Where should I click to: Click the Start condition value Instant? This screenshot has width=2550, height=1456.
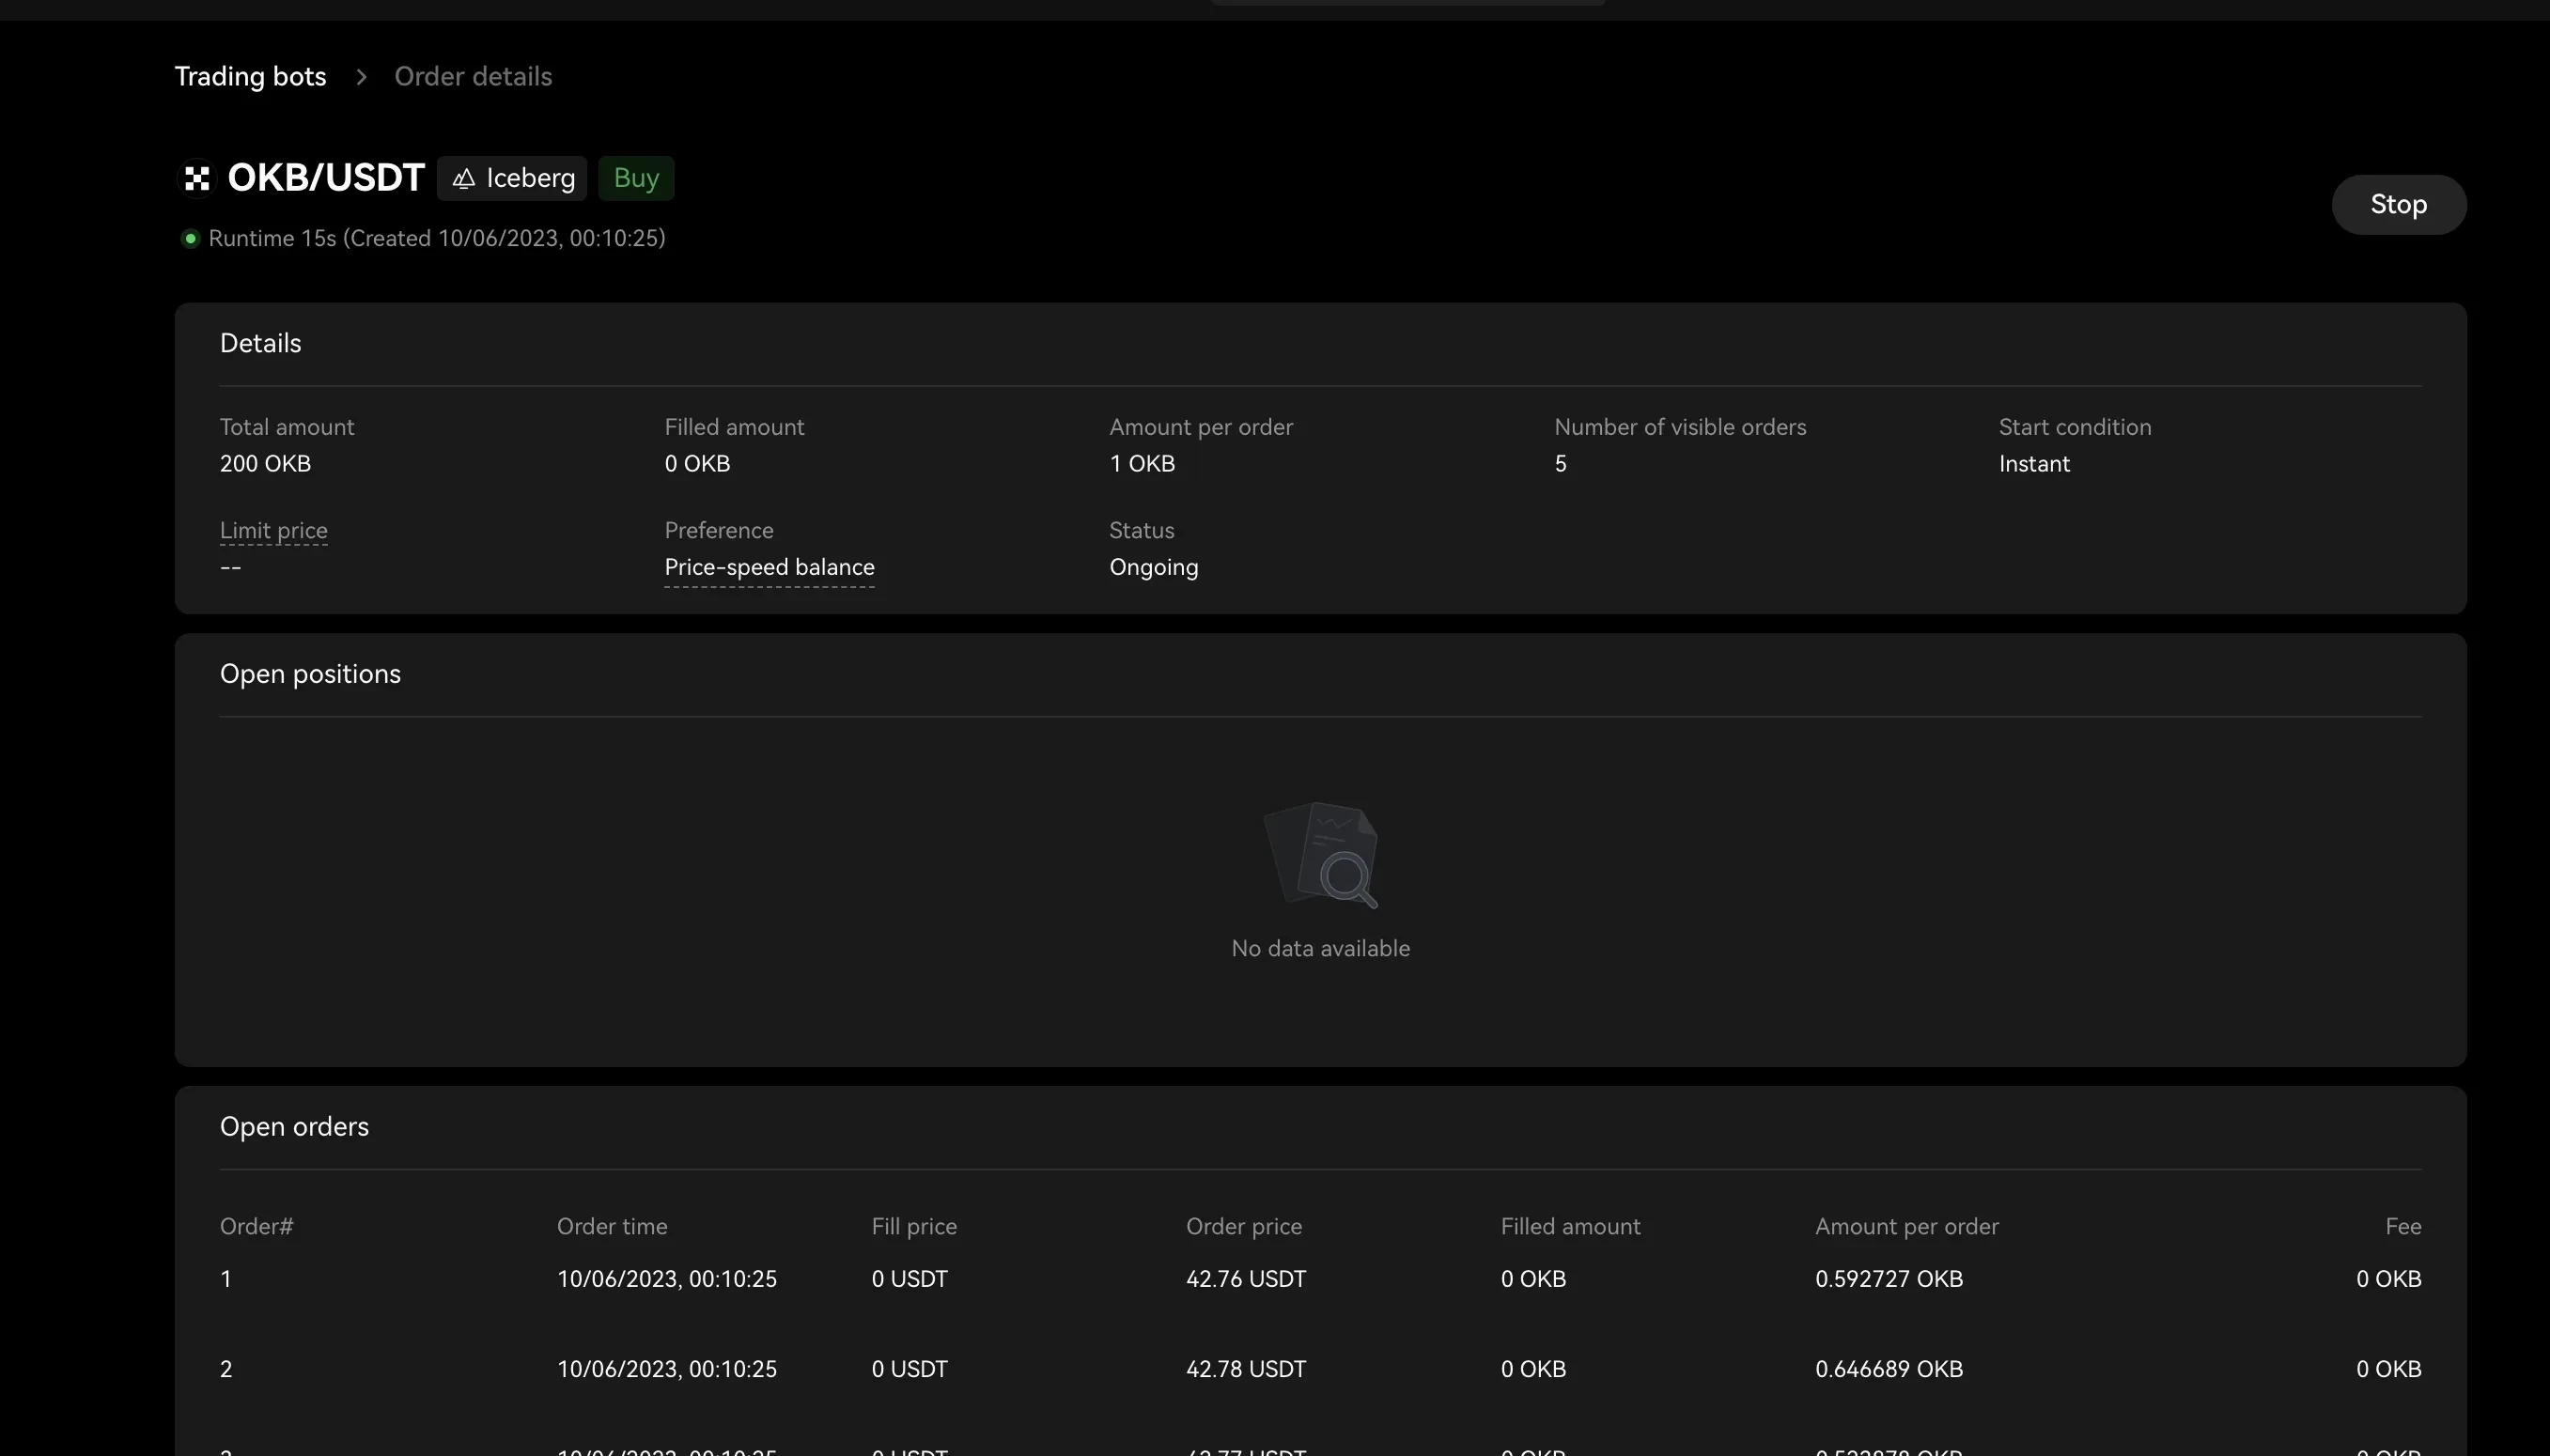[x=2034, y=464]
